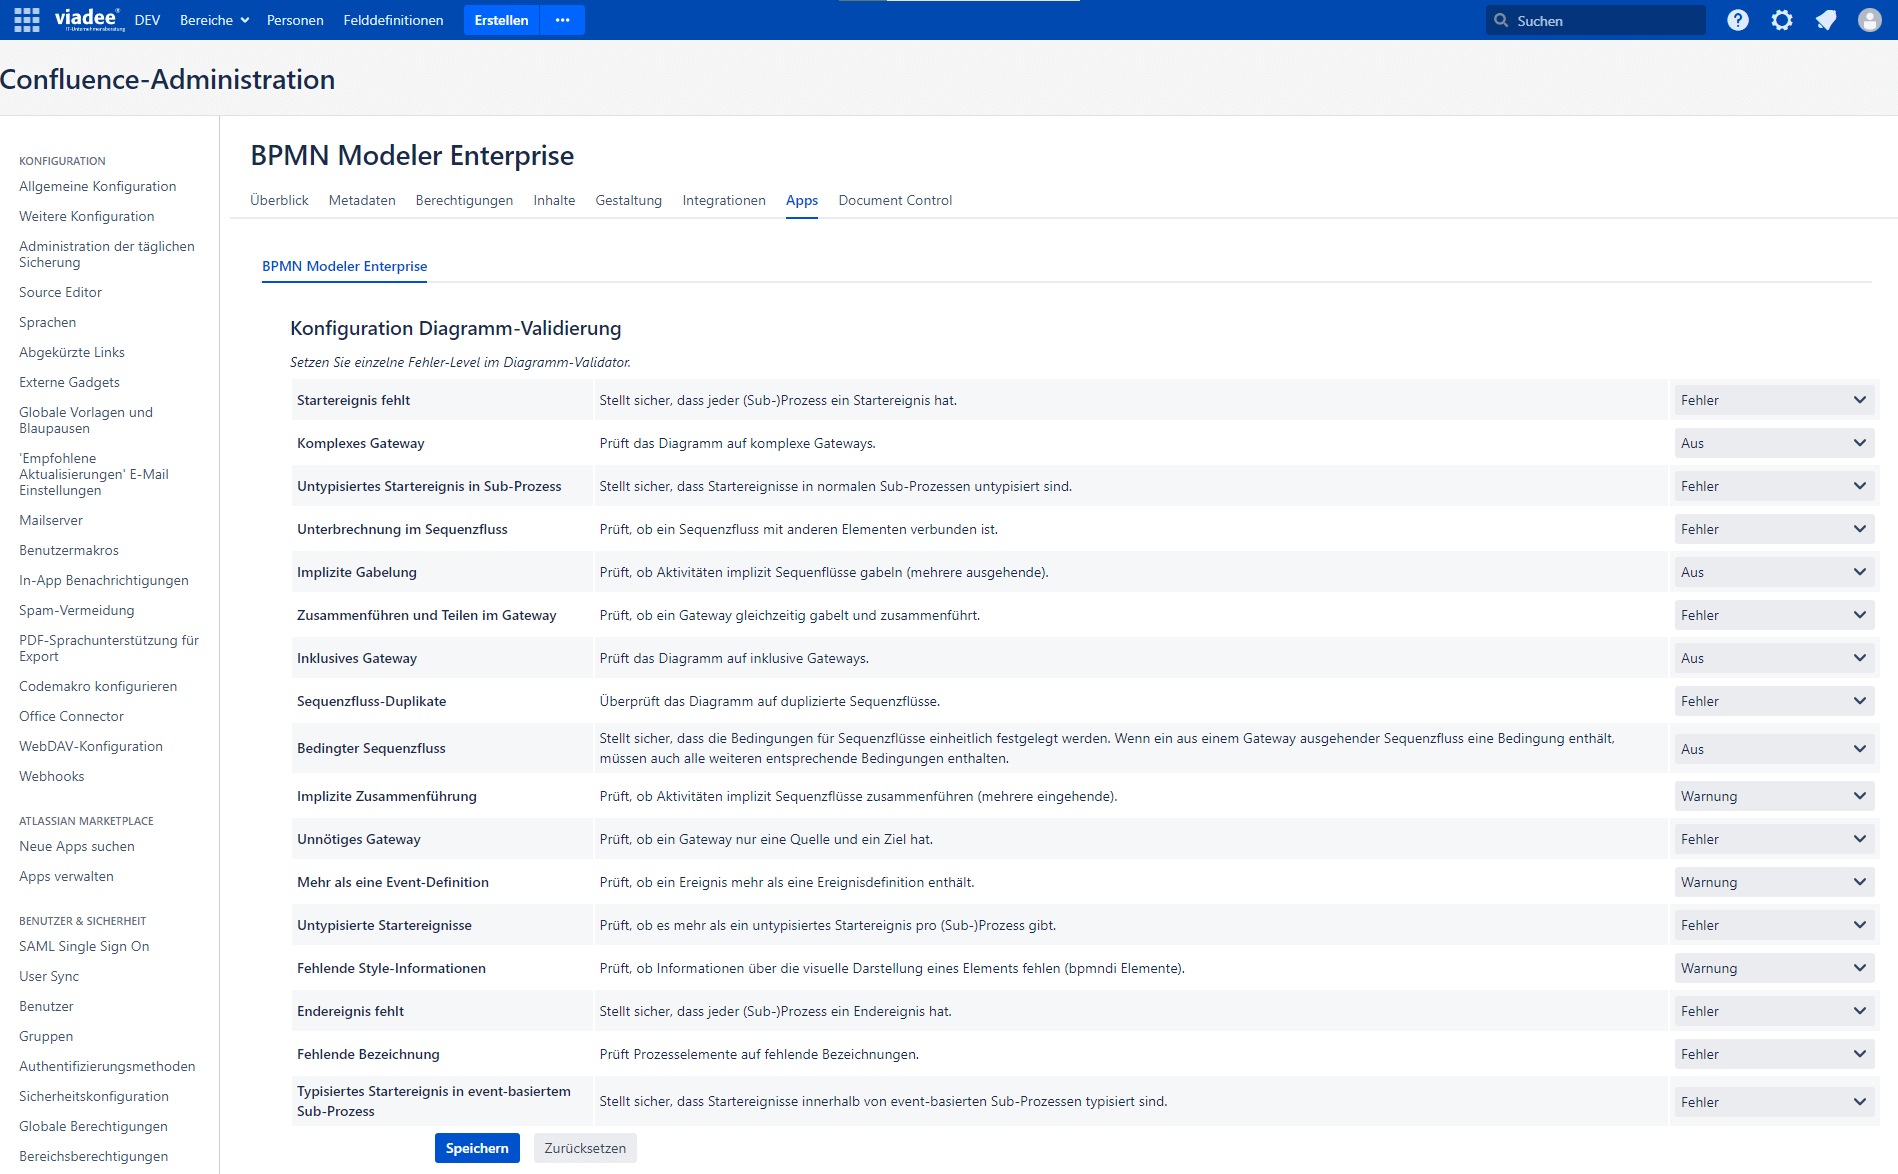This screenshot has width=1898, height=1174.
Task: Switch to the Inhalte tab
Action: [554, 200]
